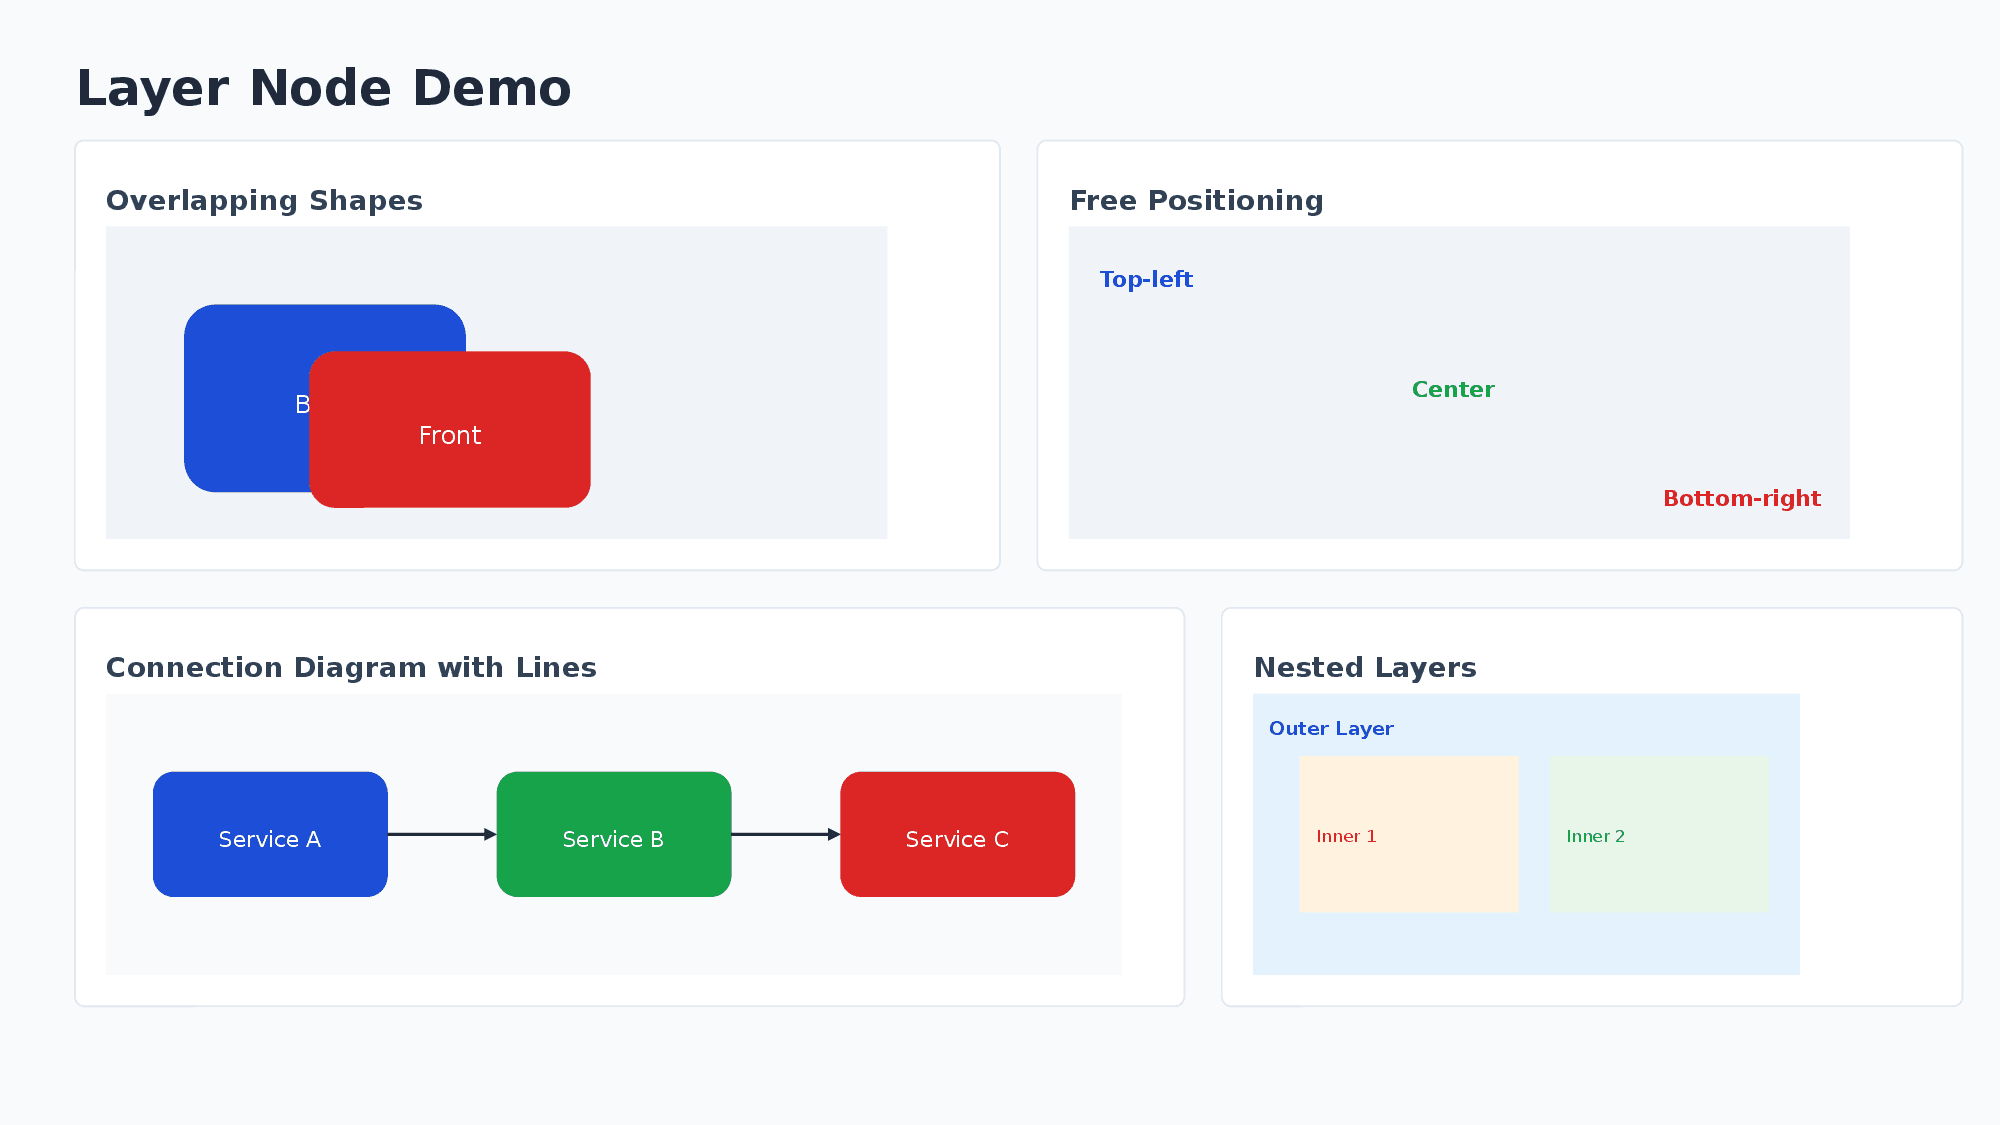Toggle the Bottom-right label
Viewport: 2000px width, 1125px height.
point(1742,497)
